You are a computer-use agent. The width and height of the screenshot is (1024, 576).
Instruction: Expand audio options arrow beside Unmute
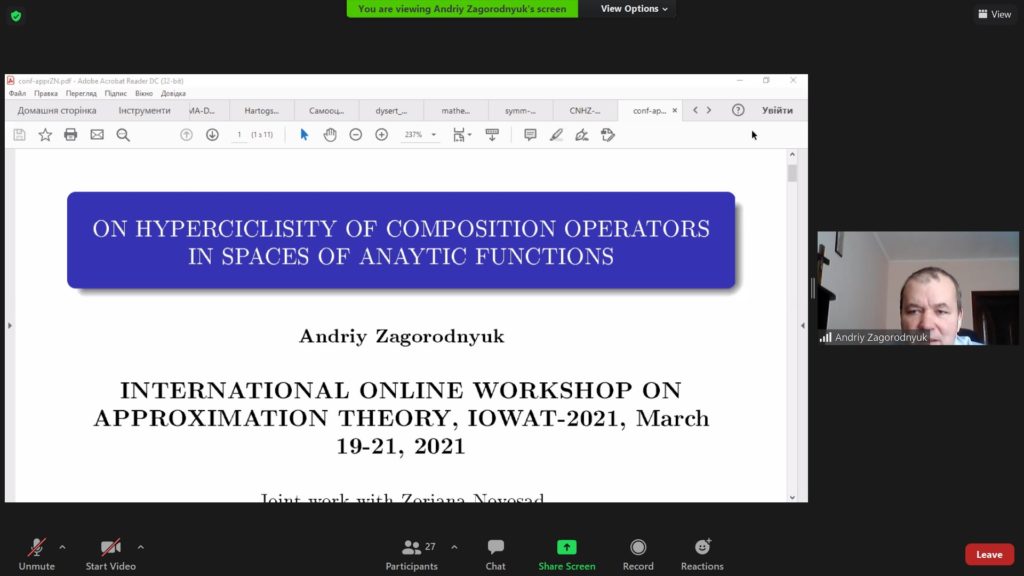(x=62, y=547)
